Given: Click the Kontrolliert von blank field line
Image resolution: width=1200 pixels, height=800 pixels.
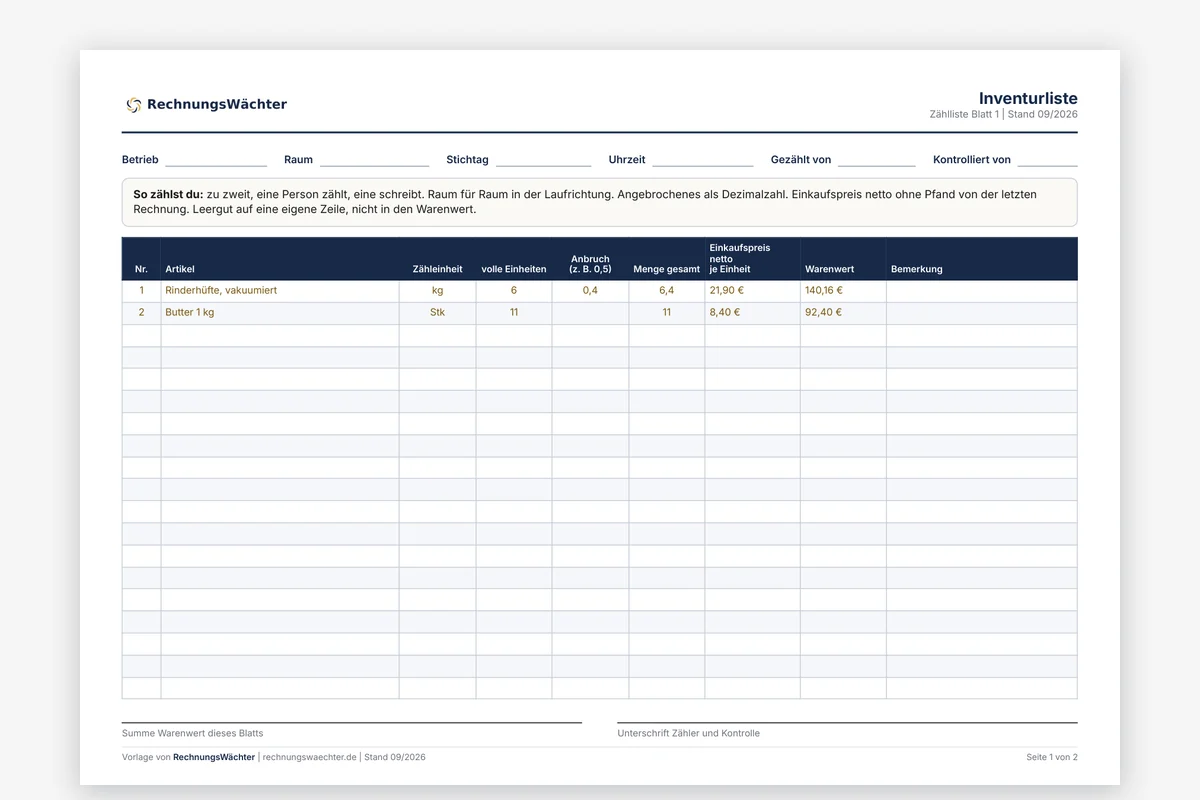Looking at the screenshot, I should 1048,165.
